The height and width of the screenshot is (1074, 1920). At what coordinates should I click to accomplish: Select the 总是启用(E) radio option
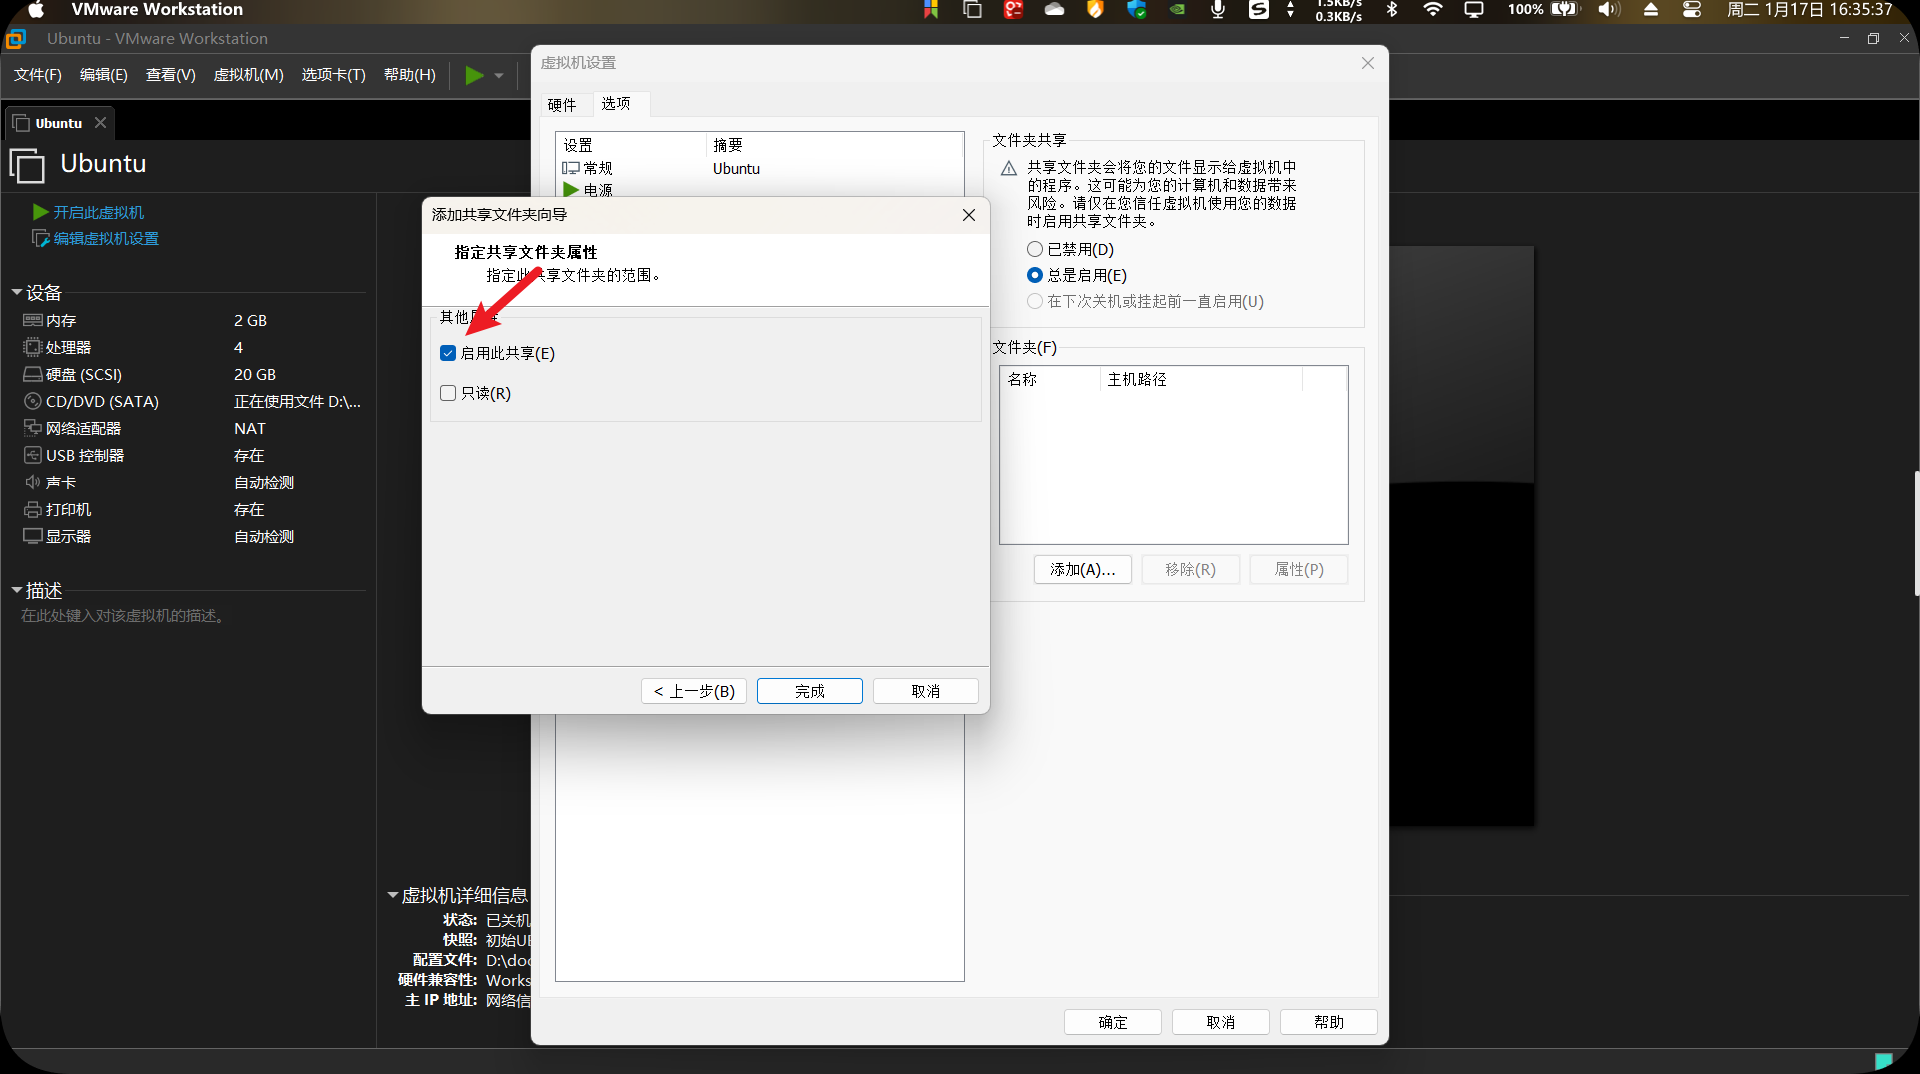pos(1035,275)
